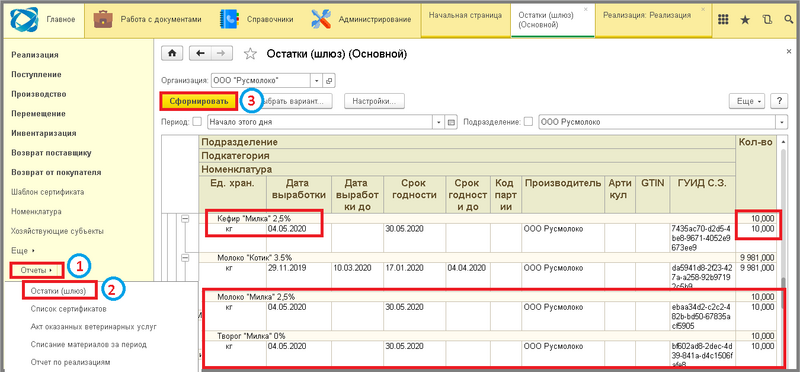
Task: Open Номенклатура in the sidebar
Action: tap(36, 211)
